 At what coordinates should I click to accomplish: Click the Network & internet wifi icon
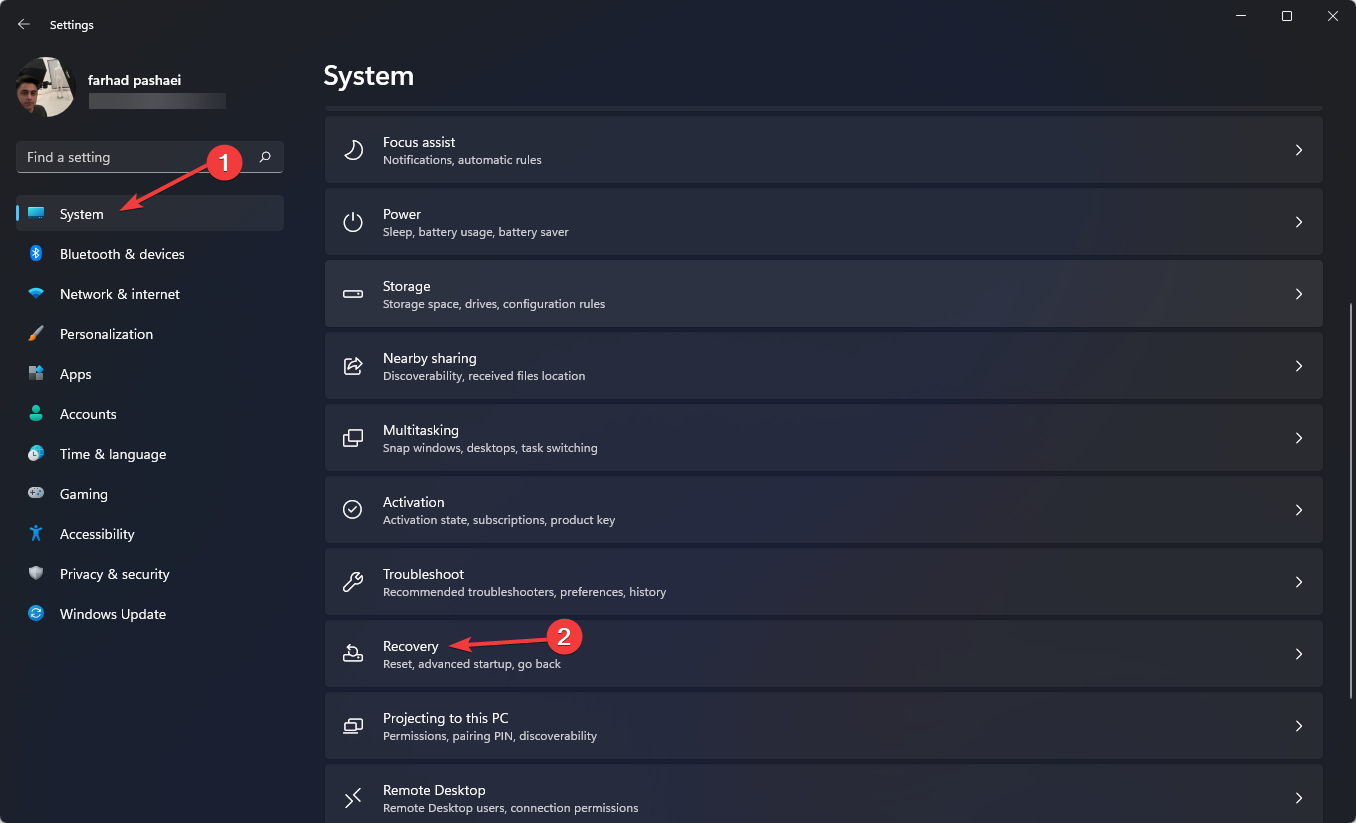click(x=36, y=294)
